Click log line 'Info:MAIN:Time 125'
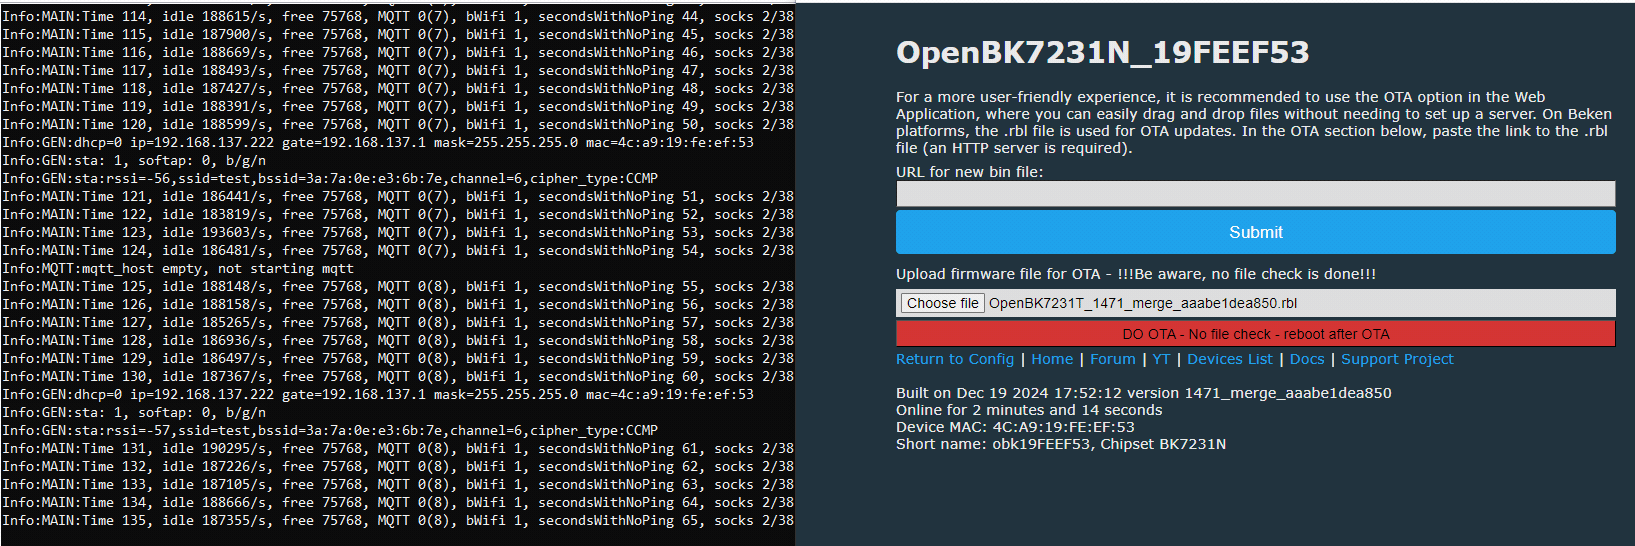 [398, 286]
